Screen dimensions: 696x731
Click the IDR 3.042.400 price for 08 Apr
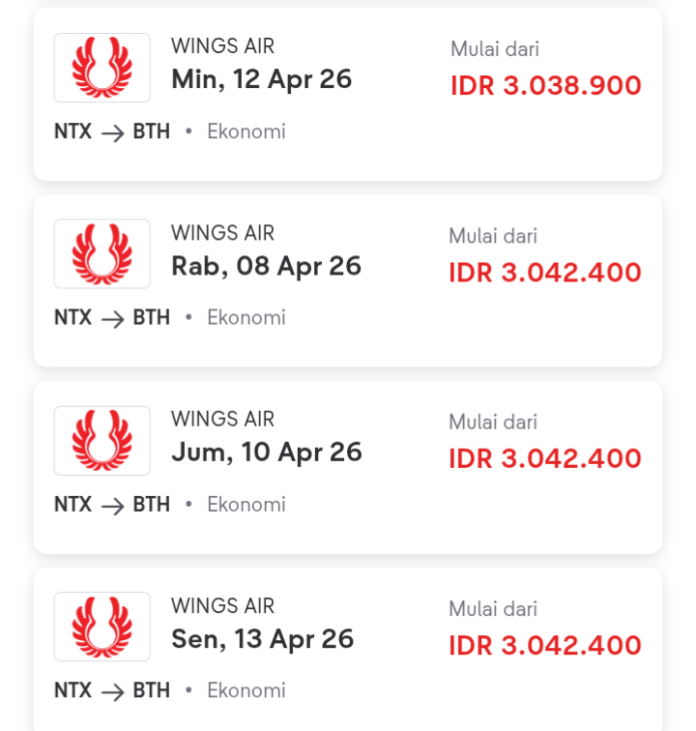click(544, 272)
